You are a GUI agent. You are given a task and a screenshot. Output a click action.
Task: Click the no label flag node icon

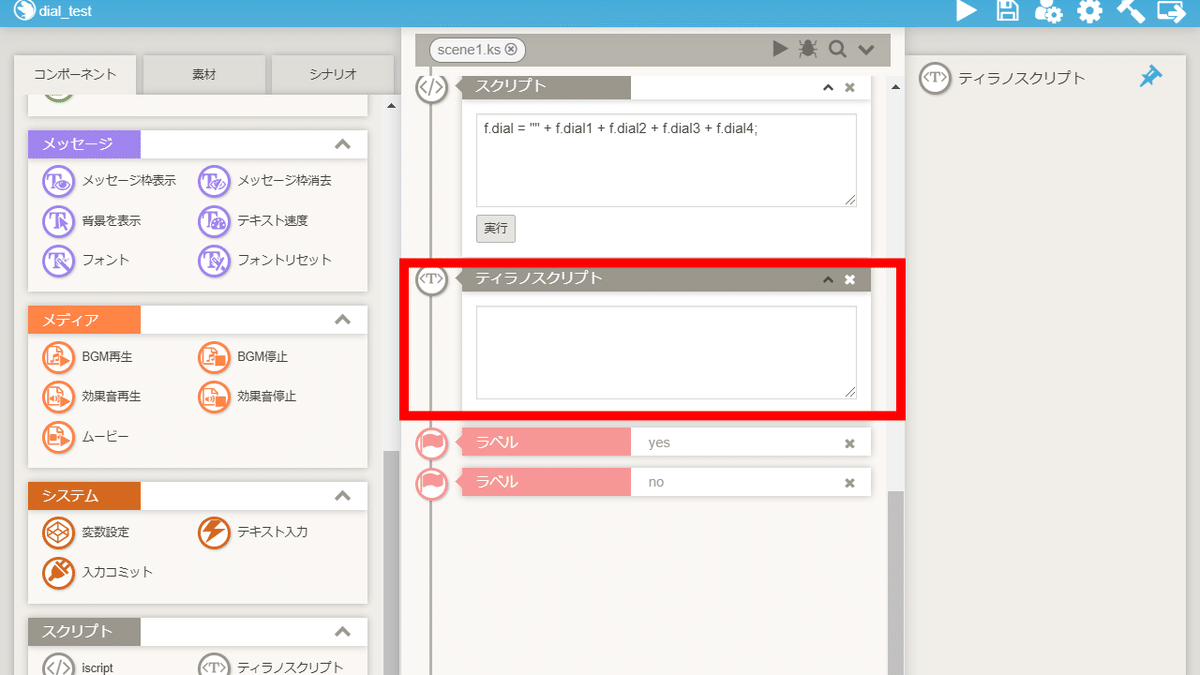[x=431, y=483]
